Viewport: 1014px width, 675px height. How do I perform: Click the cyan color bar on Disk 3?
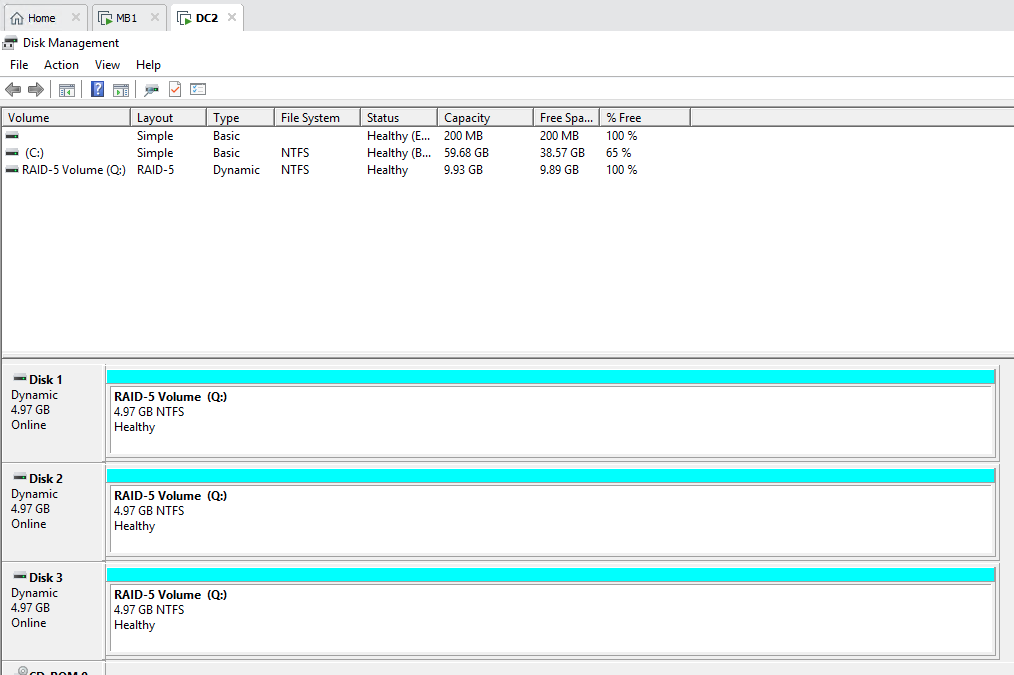[x=550, y=574]
